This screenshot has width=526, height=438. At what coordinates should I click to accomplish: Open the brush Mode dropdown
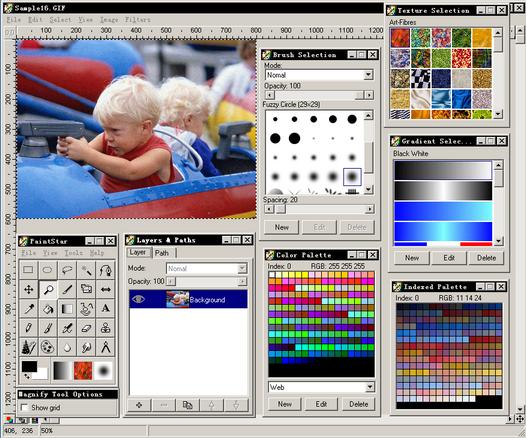click(319, 75)
